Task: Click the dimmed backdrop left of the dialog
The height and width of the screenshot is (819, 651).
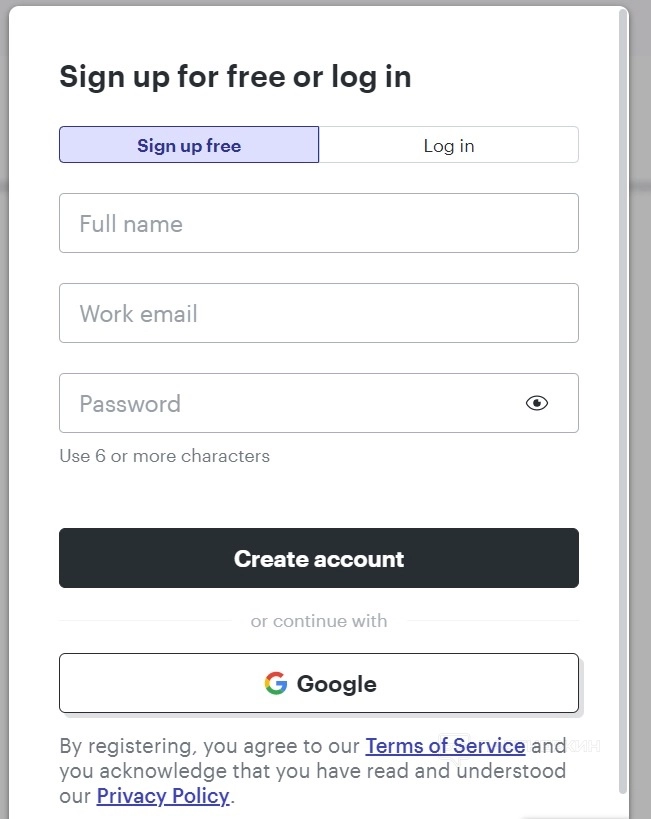Action: pyautogui.click(x=4, y=400)
